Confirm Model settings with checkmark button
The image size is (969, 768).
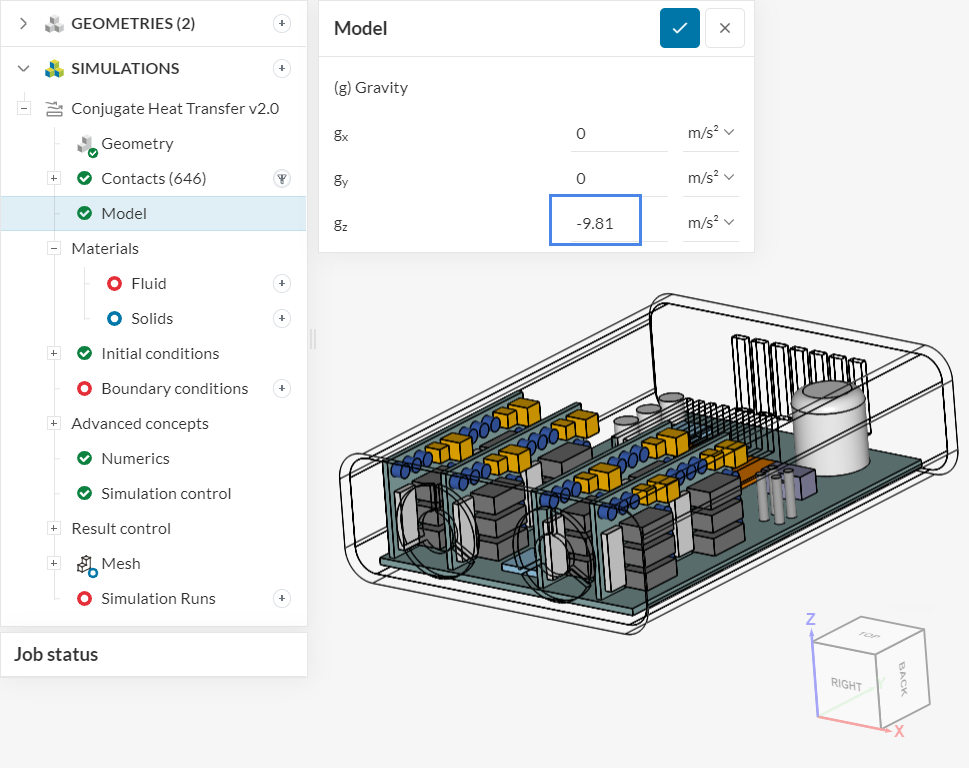679,28
